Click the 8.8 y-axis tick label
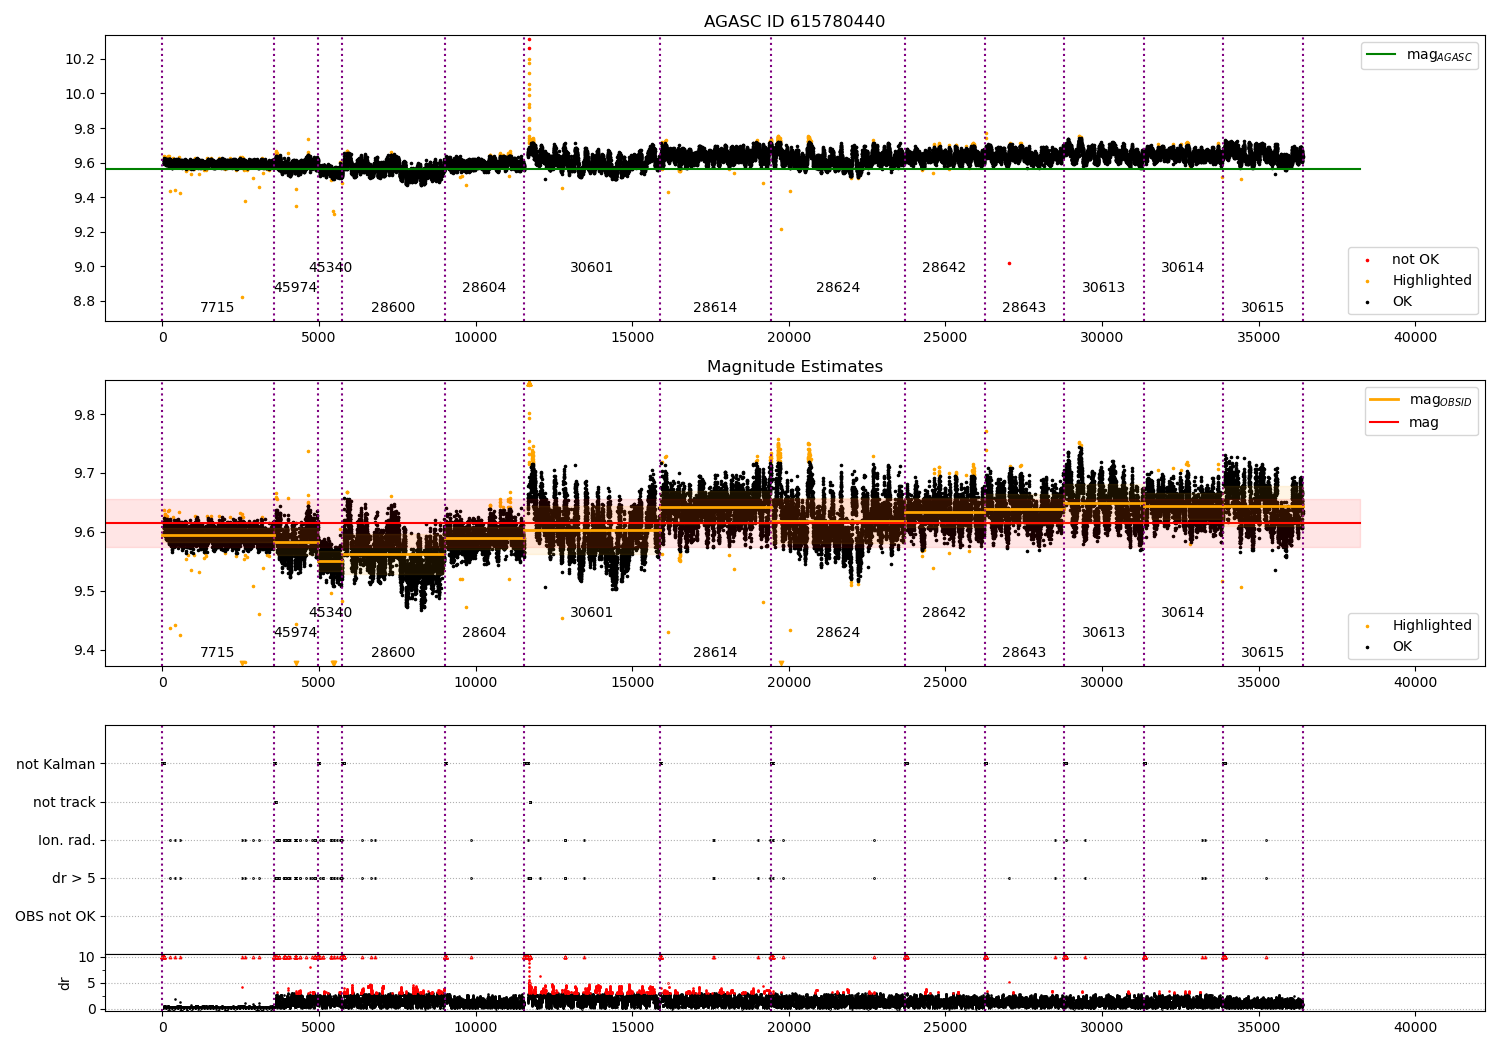 pos(84,302)
